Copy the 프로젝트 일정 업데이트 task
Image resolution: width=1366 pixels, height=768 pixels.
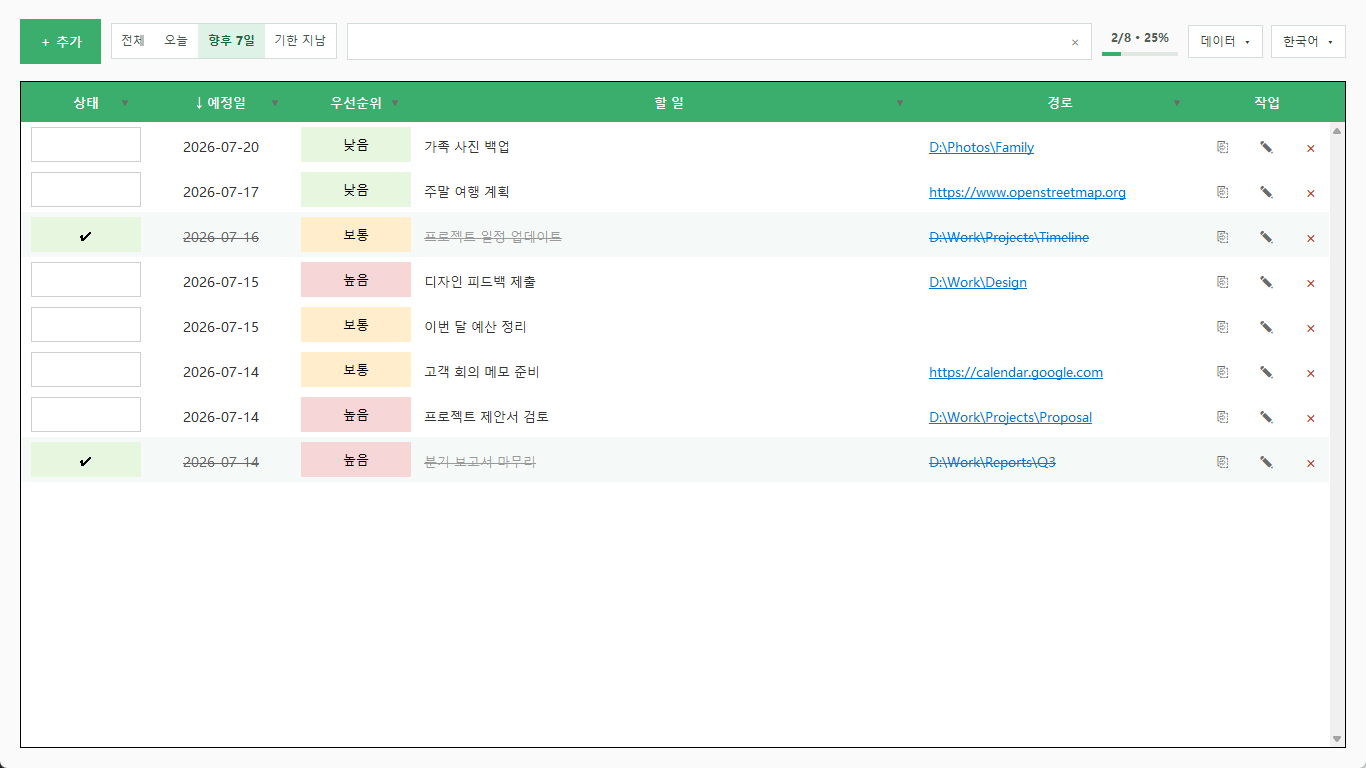pos(1222,237)
